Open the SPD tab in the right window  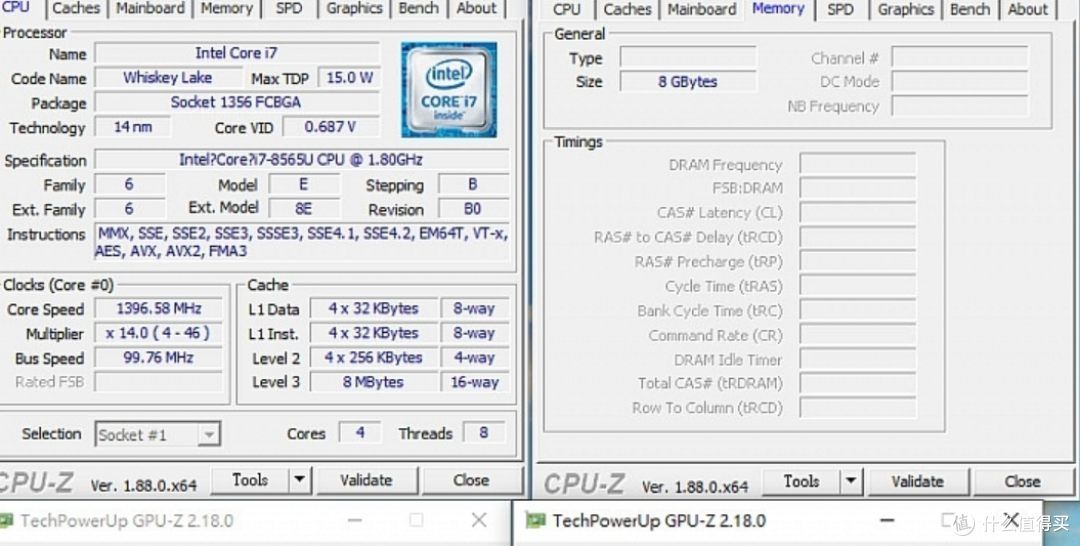click(x=840, y=9)
